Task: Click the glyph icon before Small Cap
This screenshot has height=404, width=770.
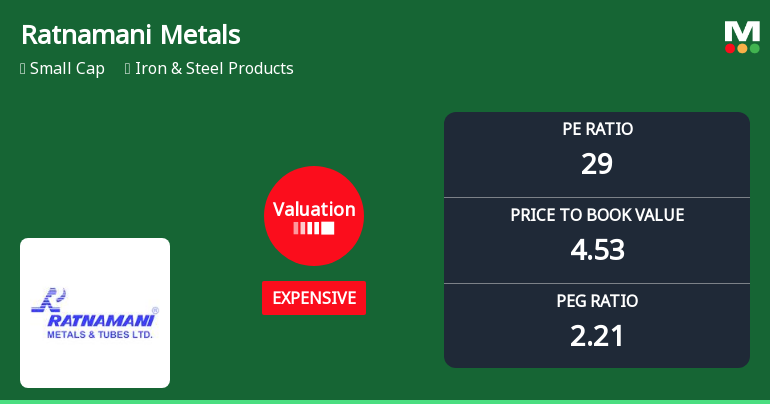Action: coord(22,69)
